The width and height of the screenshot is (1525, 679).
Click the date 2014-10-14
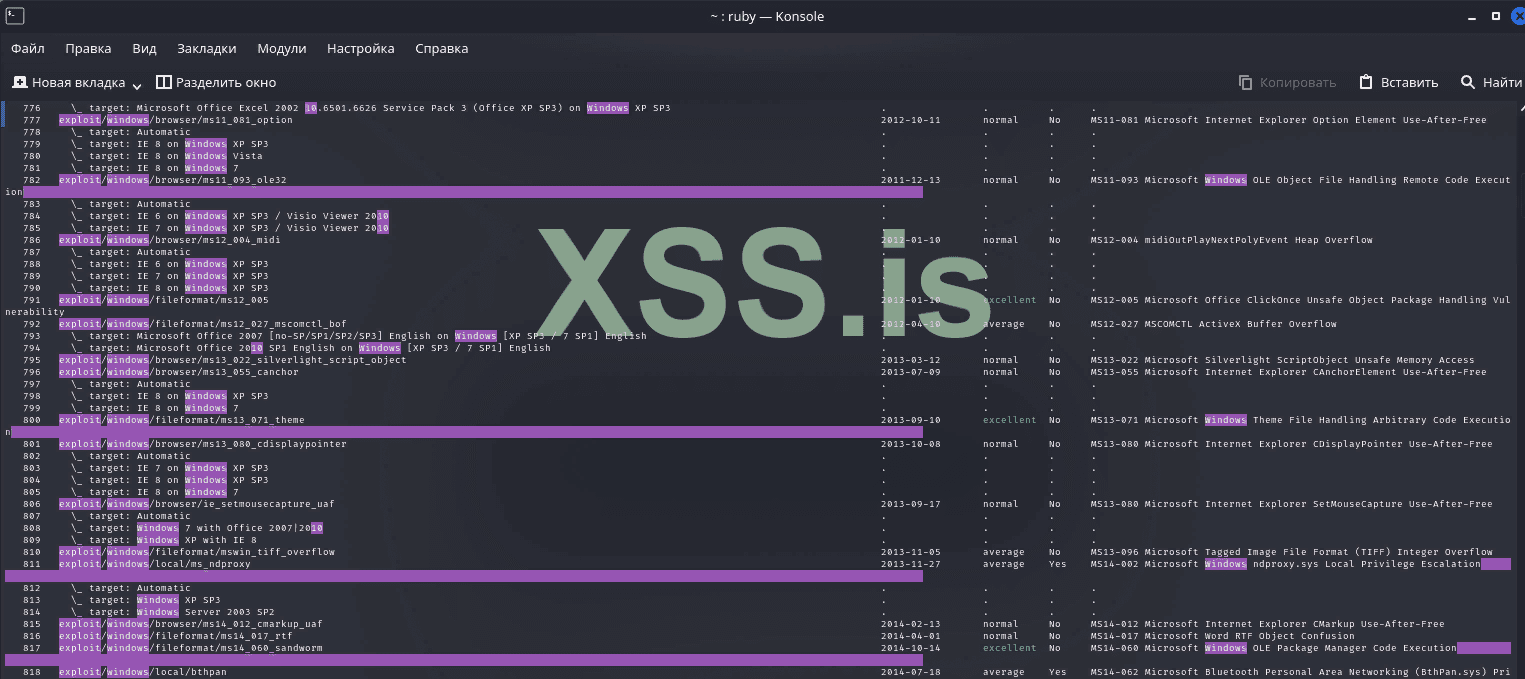click(x=911, y=648)
